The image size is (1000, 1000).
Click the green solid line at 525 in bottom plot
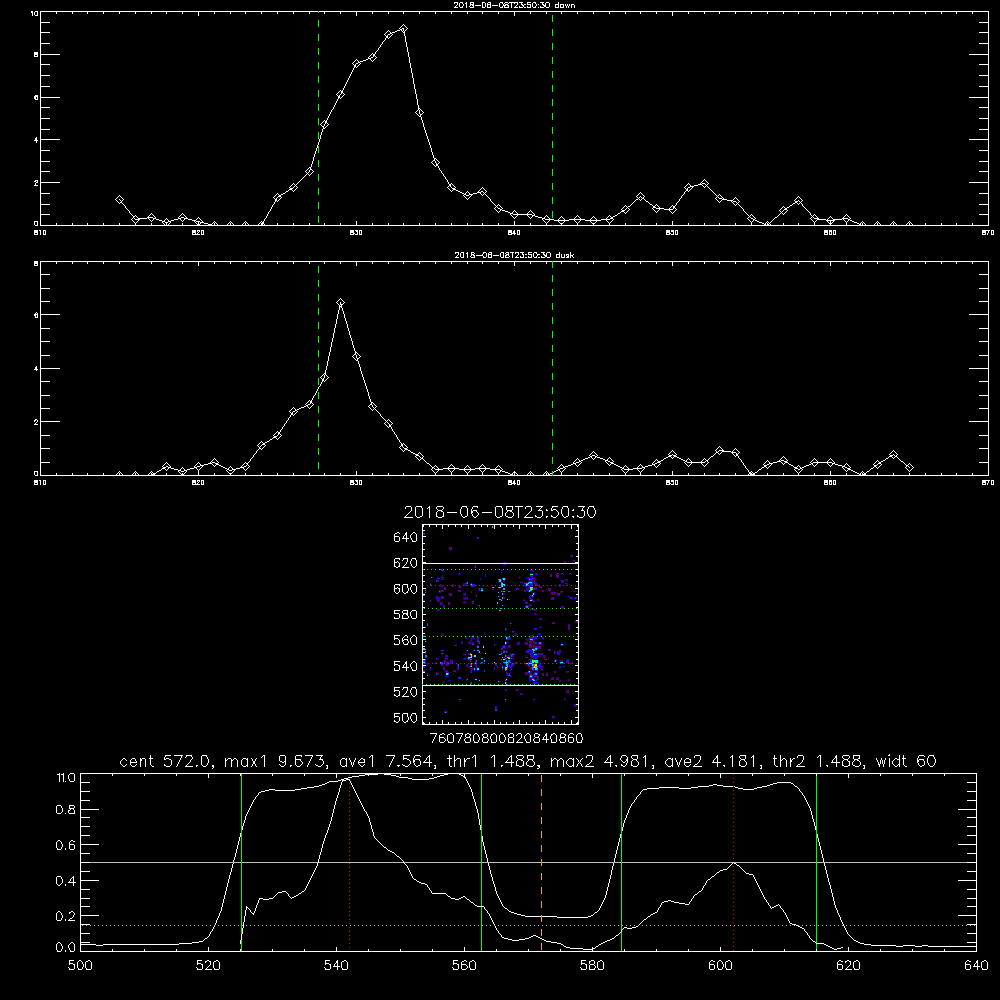241,862
